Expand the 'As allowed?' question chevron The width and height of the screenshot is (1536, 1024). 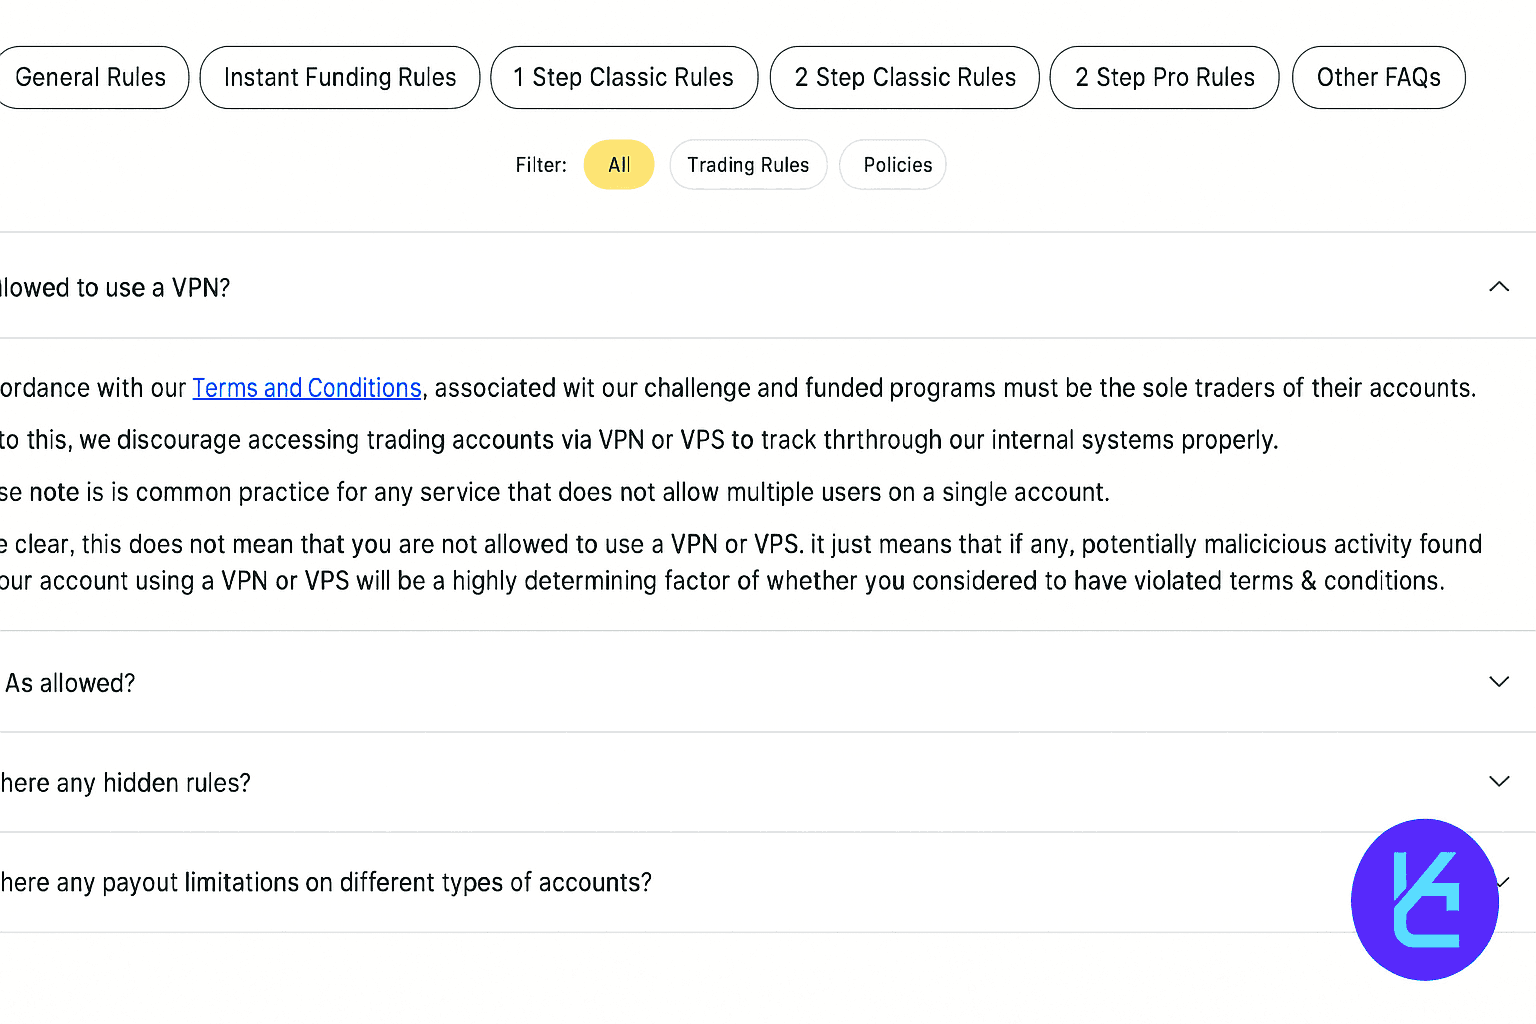(x=1498, y=682)
